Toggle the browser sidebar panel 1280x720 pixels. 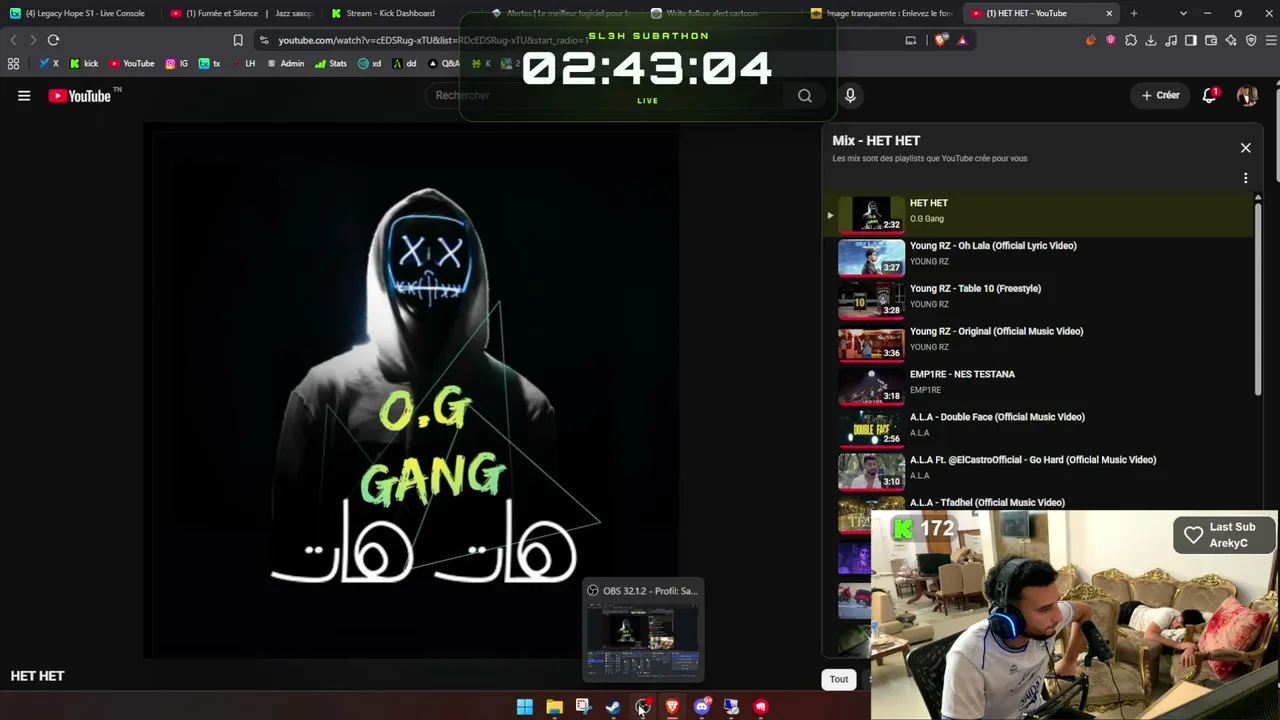coord(1191,40)
